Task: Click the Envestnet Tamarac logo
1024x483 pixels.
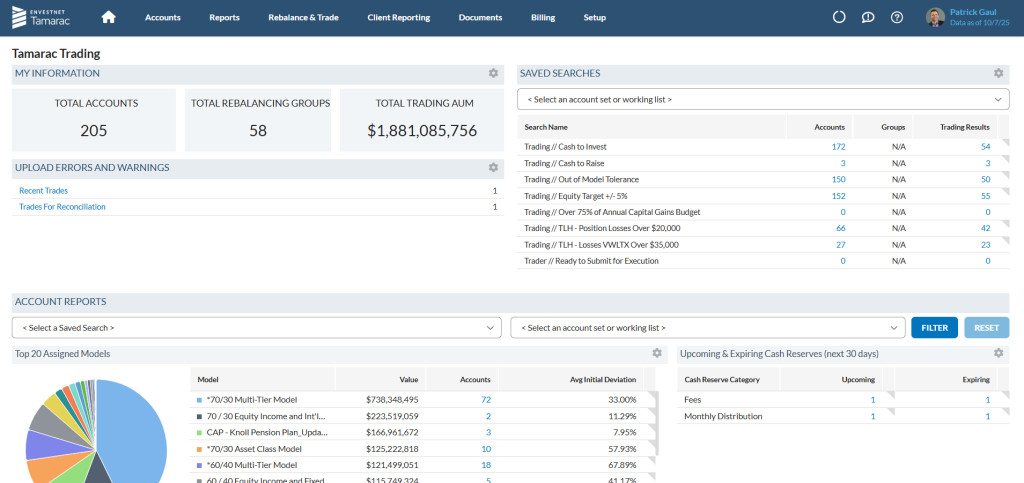Action: [x=40, y=18]
